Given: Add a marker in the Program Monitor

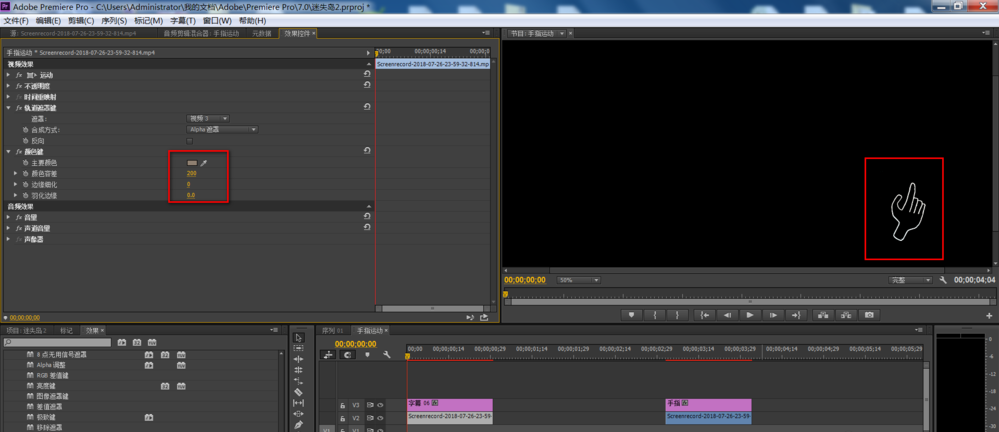Looking at the screenshot, I should point(631,315).
